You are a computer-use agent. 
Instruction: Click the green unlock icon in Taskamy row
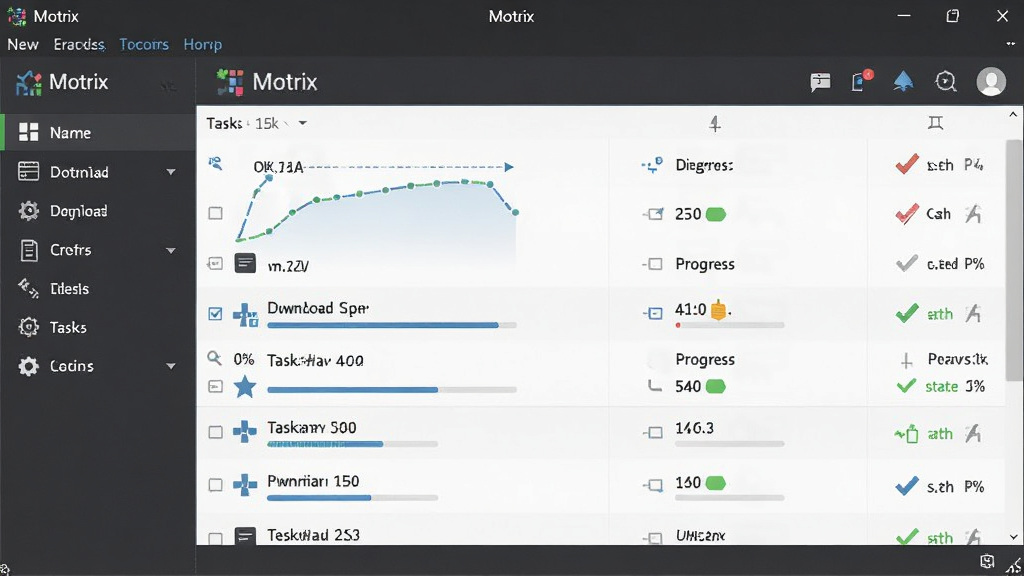[x=907, y=434]
